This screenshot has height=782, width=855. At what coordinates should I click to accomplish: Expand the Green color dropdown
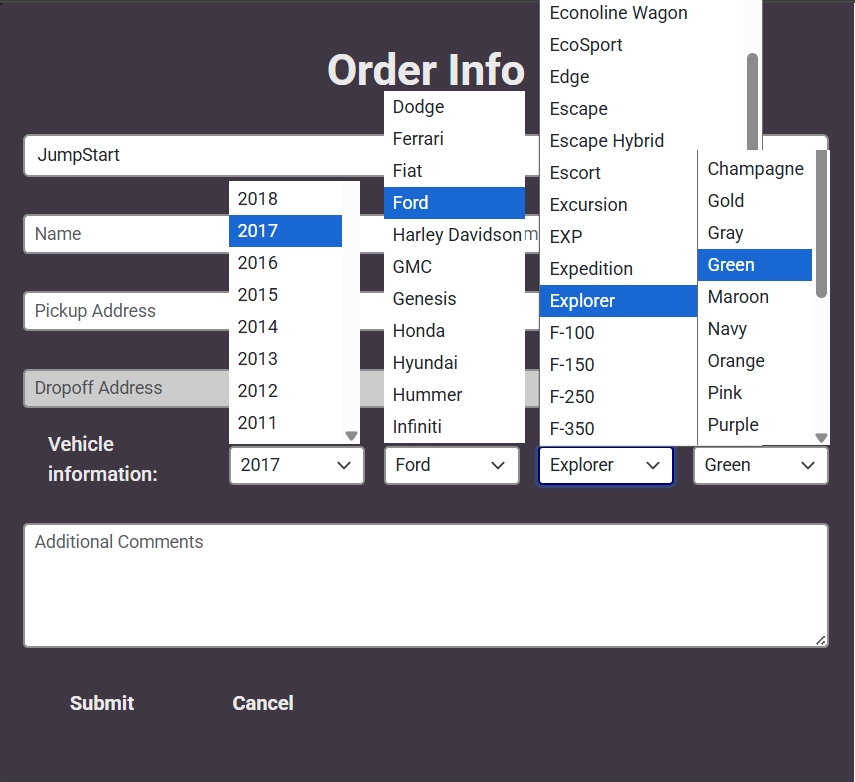click(760, 465)
